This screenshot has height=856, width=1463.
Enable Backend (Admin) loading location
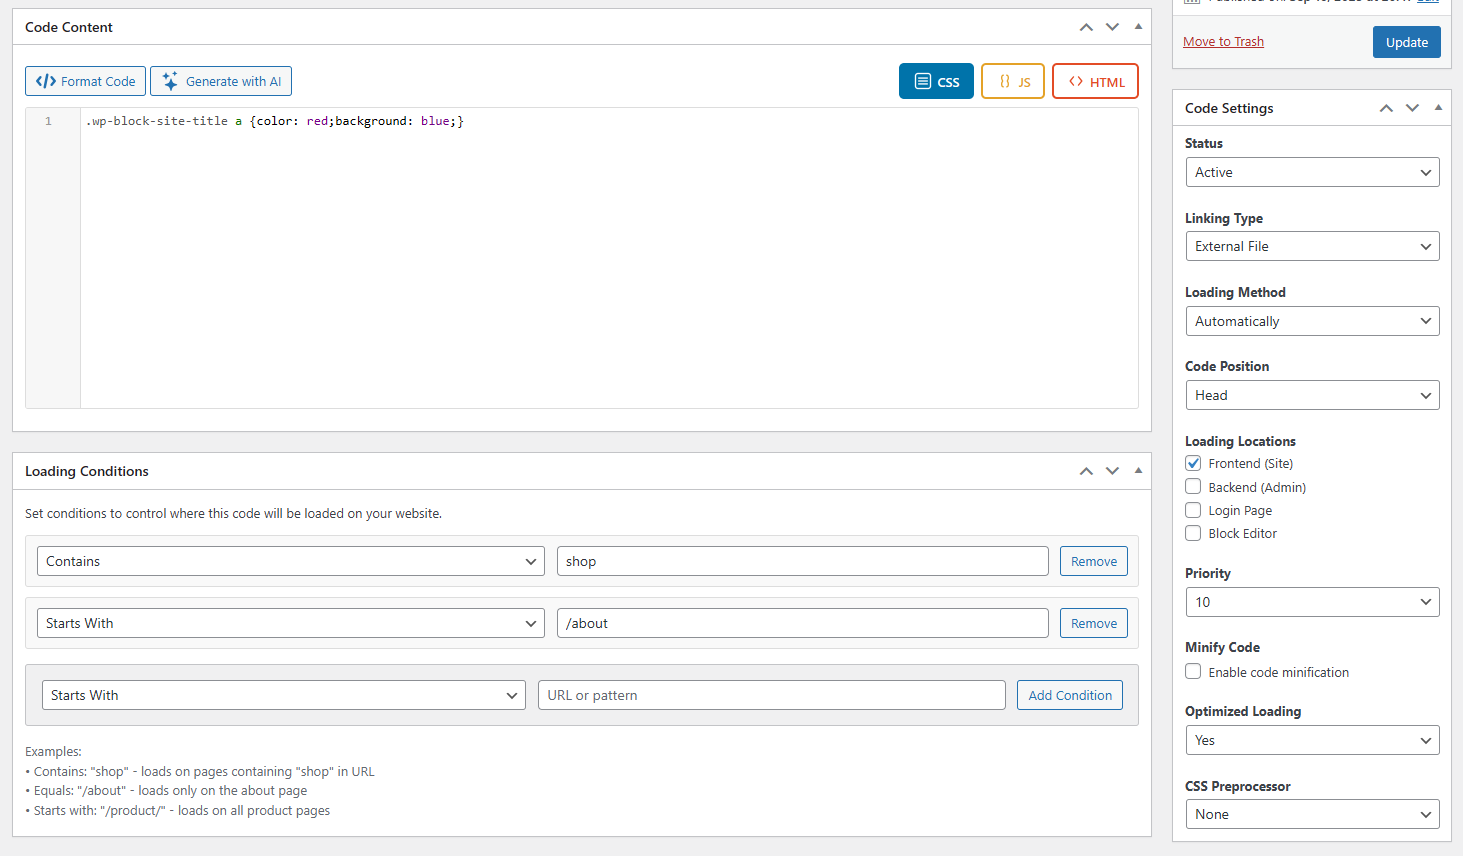pyautogui.click(x=1193, y=487)
